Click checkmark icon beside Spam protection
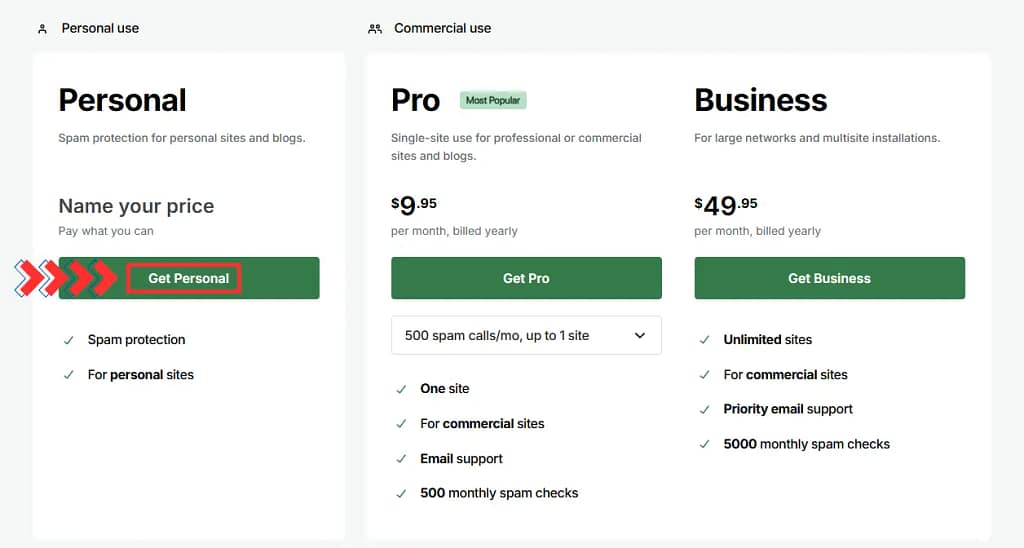 69,340
